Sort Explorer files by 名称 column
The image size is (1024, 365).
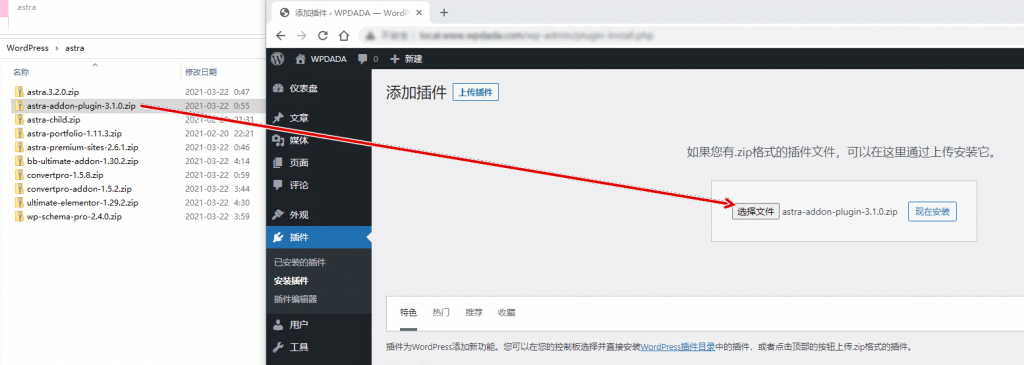tap(21, 72)
